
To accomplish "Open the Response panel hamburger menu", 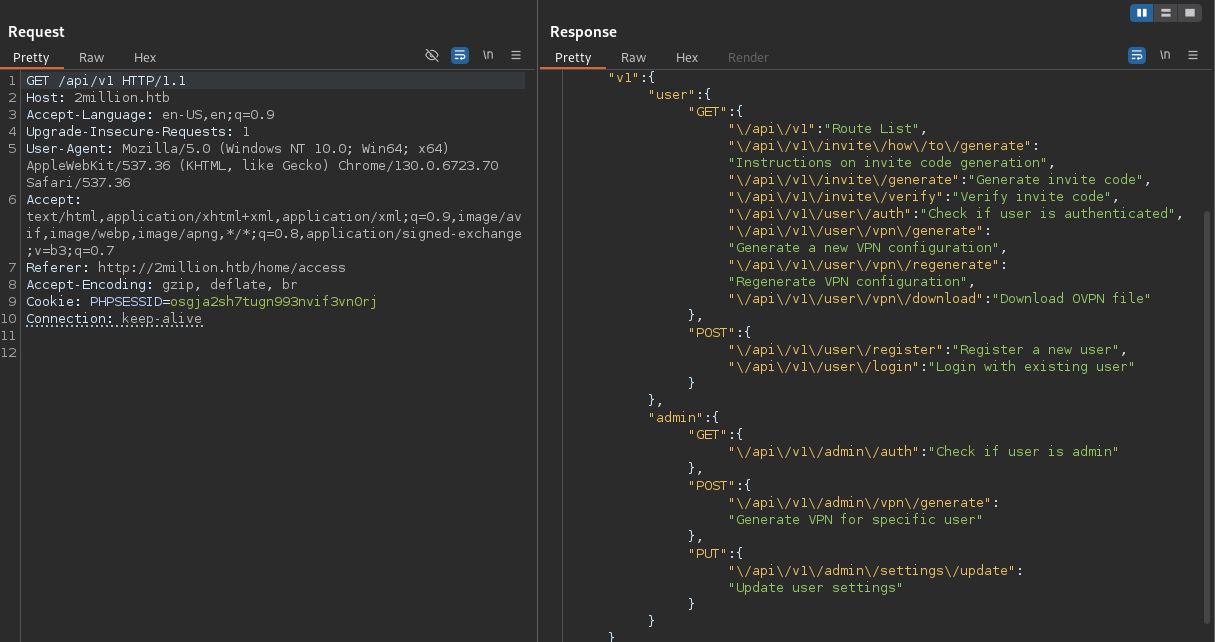I will 1193,56.
